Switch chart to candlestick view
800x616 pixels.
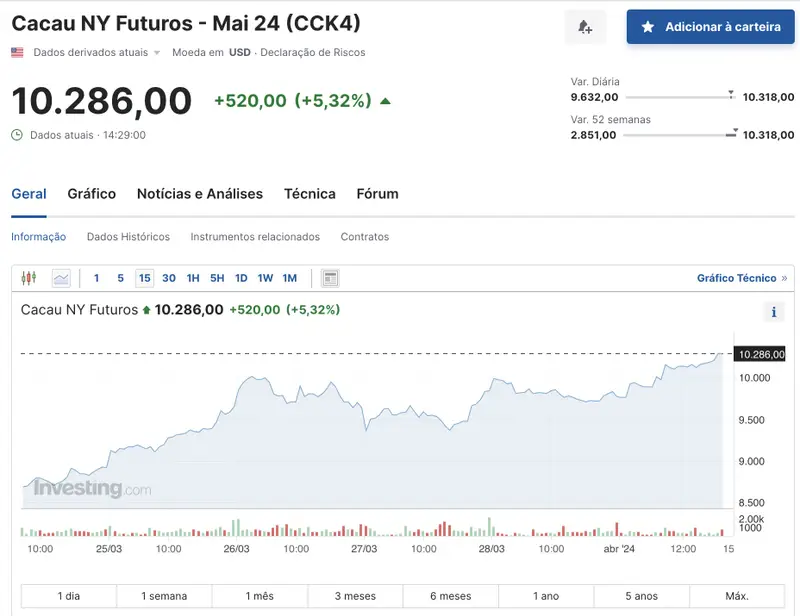29,278
